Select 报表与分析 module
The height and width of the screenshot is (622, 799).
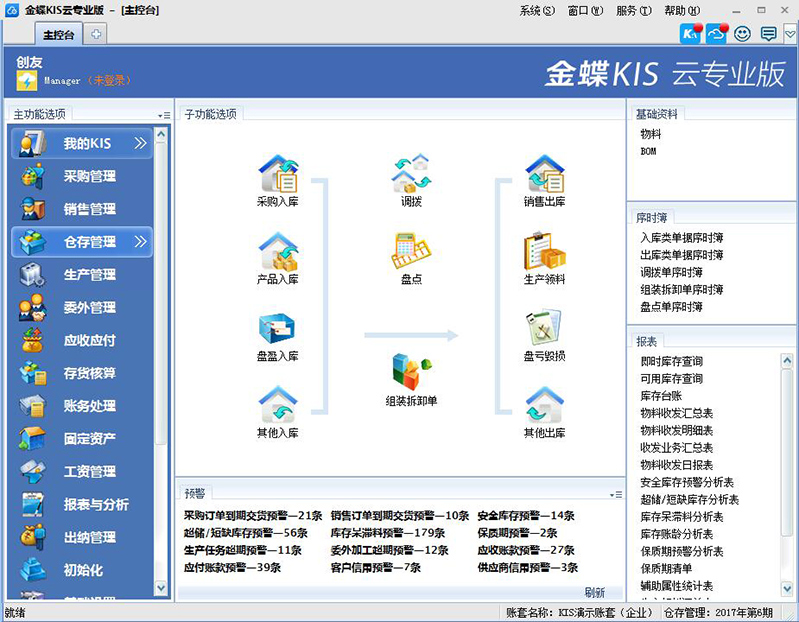click(82, 504)
